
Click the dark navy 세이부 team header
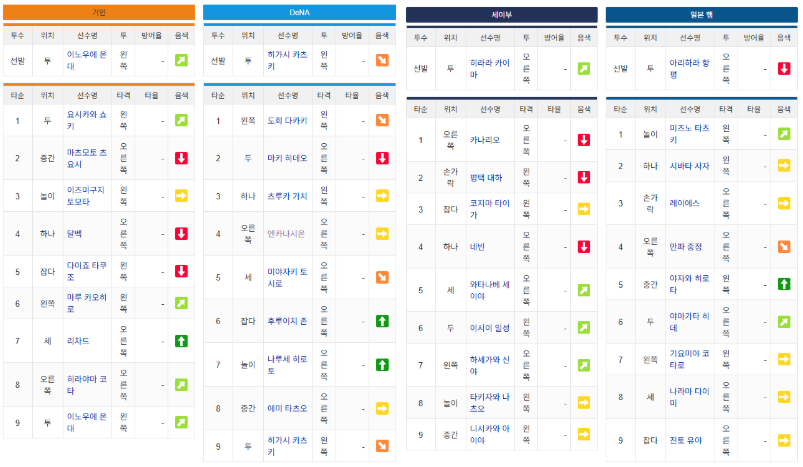(502, 15)
